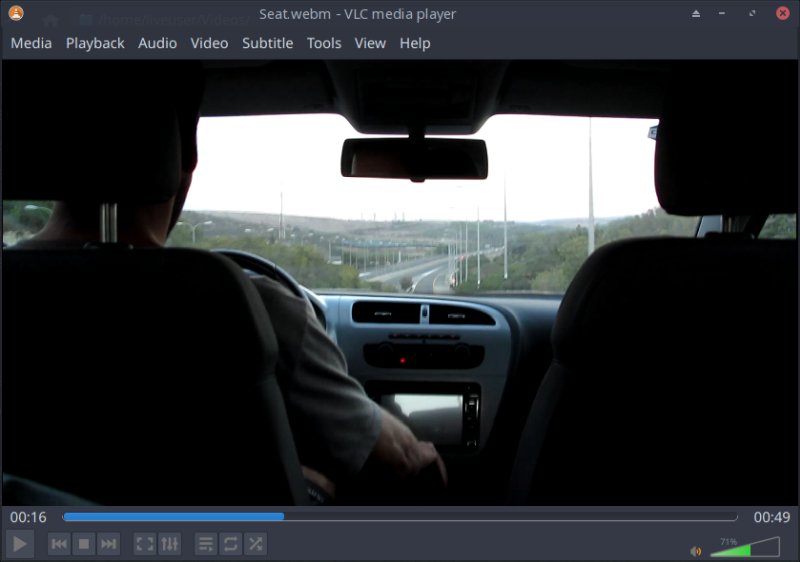The width and height of the screenshot is (800, 562).
Task: Skip to the next media track
Action: [x=109, y=544]
